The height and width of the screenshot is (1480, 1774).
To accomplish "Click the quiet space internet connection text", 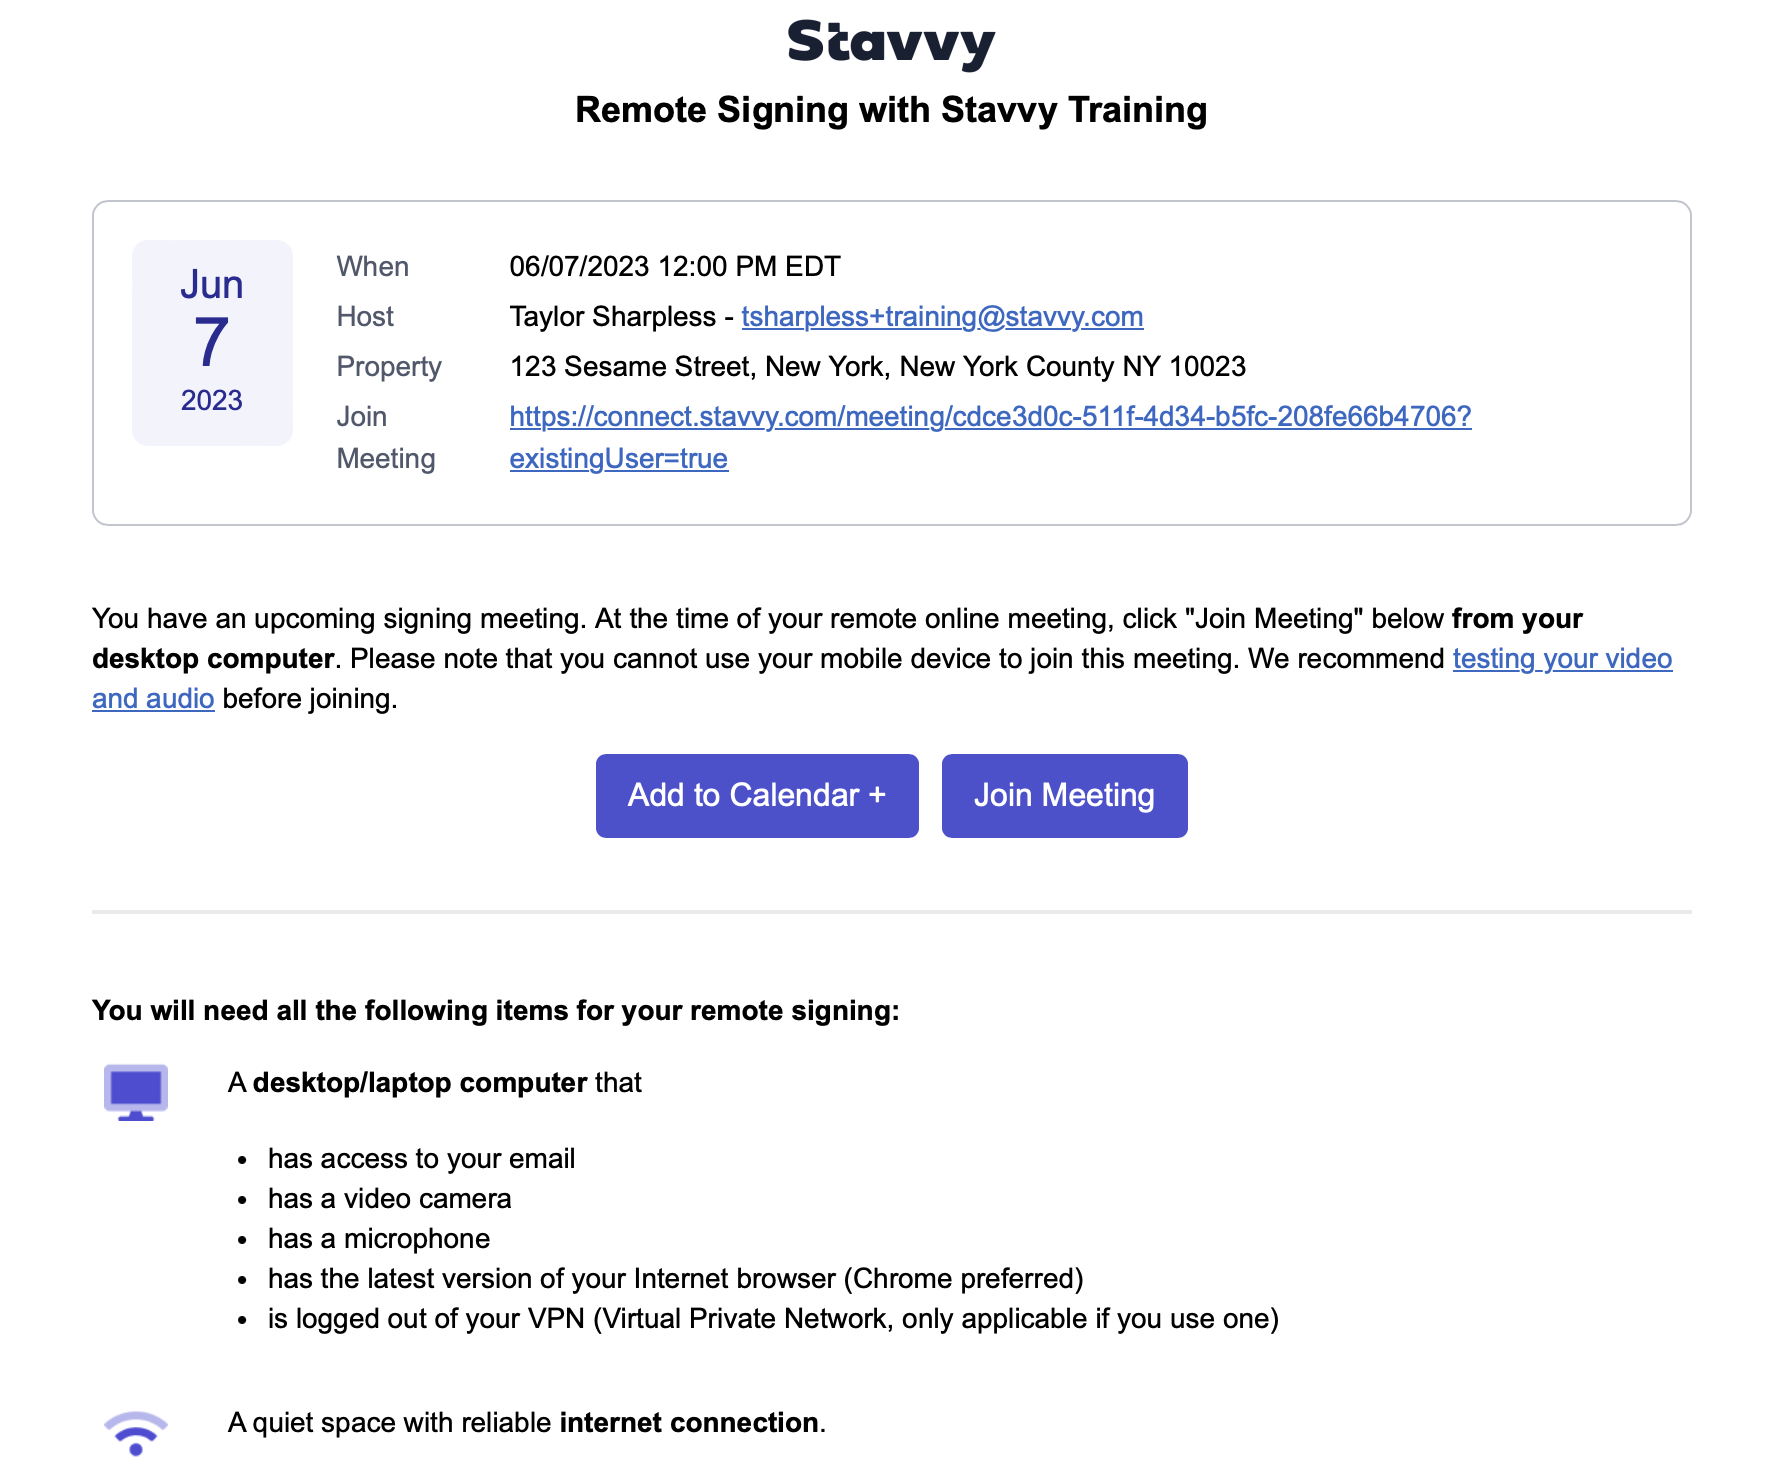I will (x=526, y=1423).
